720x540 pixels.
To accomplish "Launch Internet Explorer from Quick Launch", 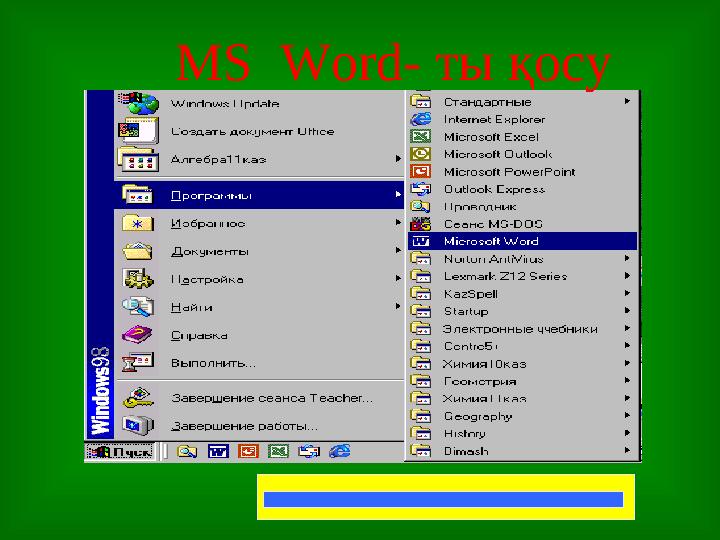I will [x=339, y=452].
